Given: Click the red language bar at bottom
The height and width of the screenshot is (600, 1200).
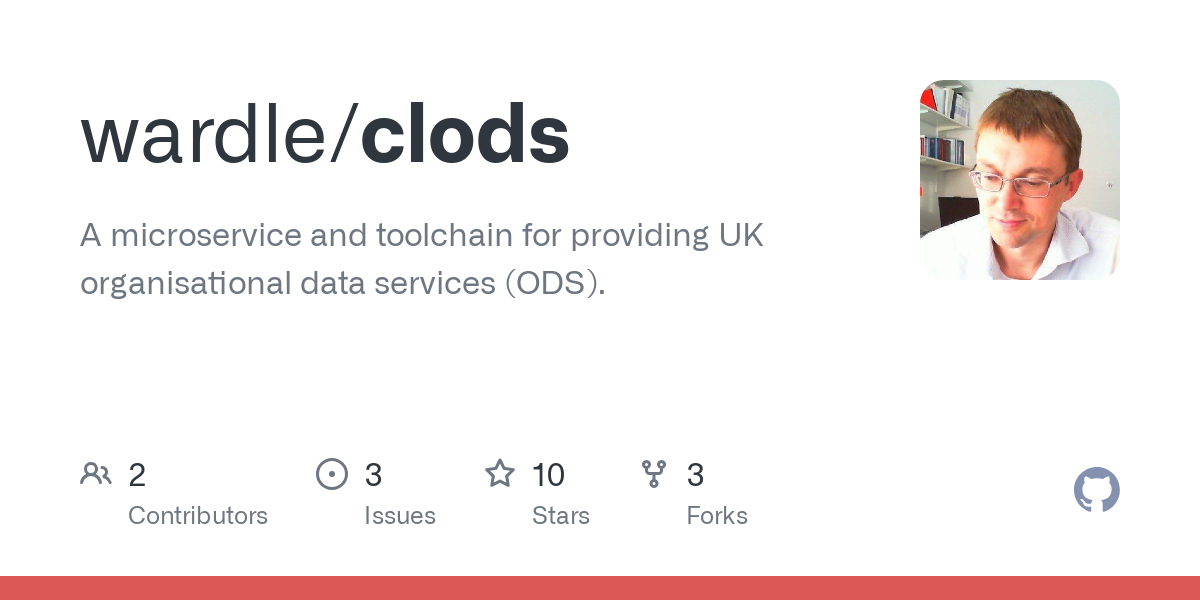Looking at the screenshot, I should pos(600,588).
